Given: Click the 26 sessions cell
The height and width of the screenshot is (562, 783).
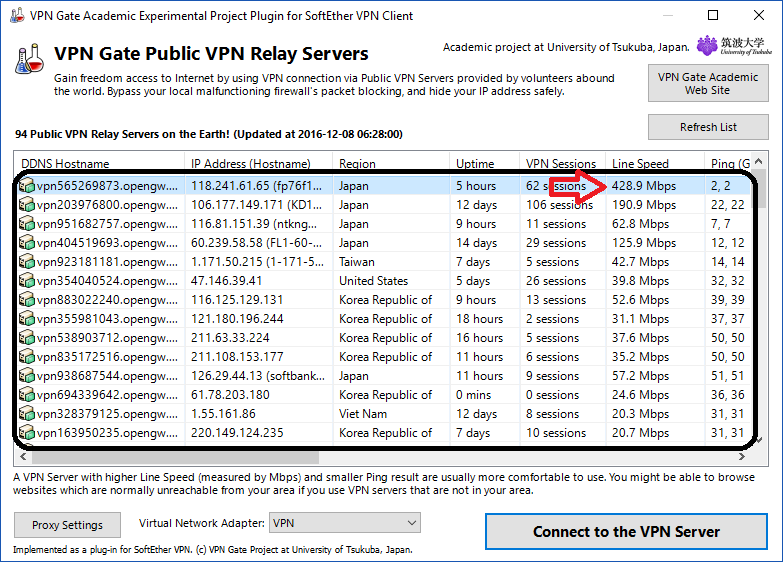Looking at the screenshot, I should point(556,281).
